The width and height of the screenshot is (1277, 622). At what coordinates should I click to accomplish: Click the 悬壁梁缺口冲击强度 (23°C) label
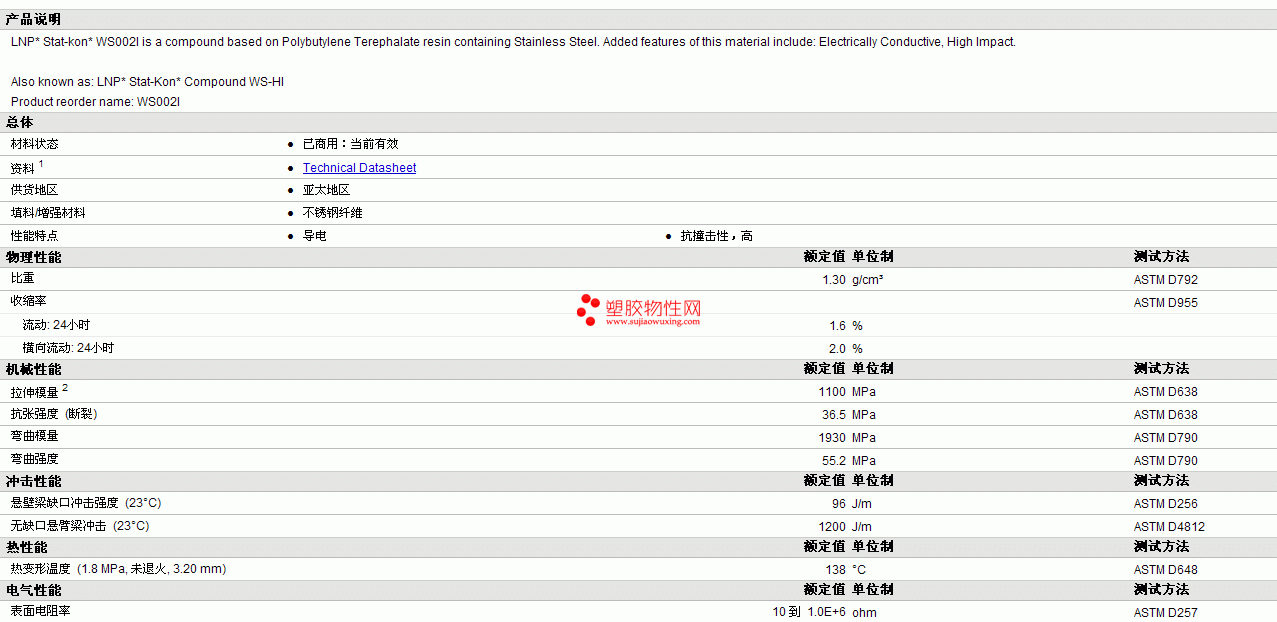point(86,503)
